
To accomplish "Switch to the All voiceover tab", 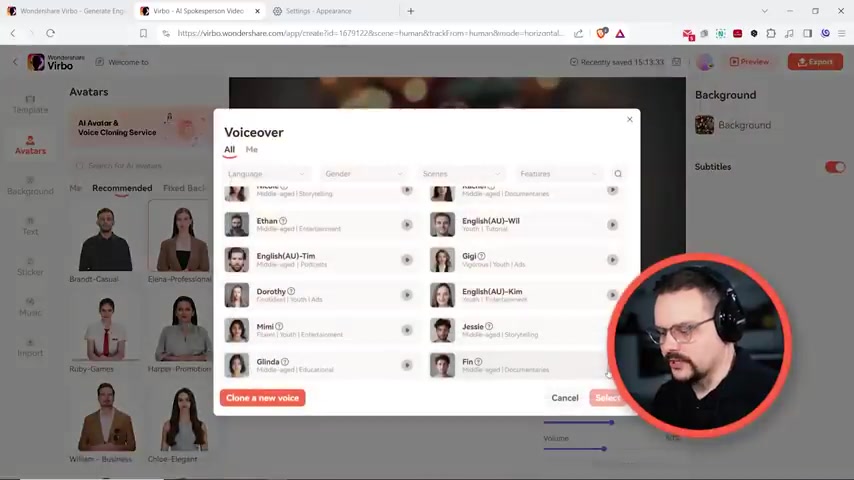I will coord(229,150).
